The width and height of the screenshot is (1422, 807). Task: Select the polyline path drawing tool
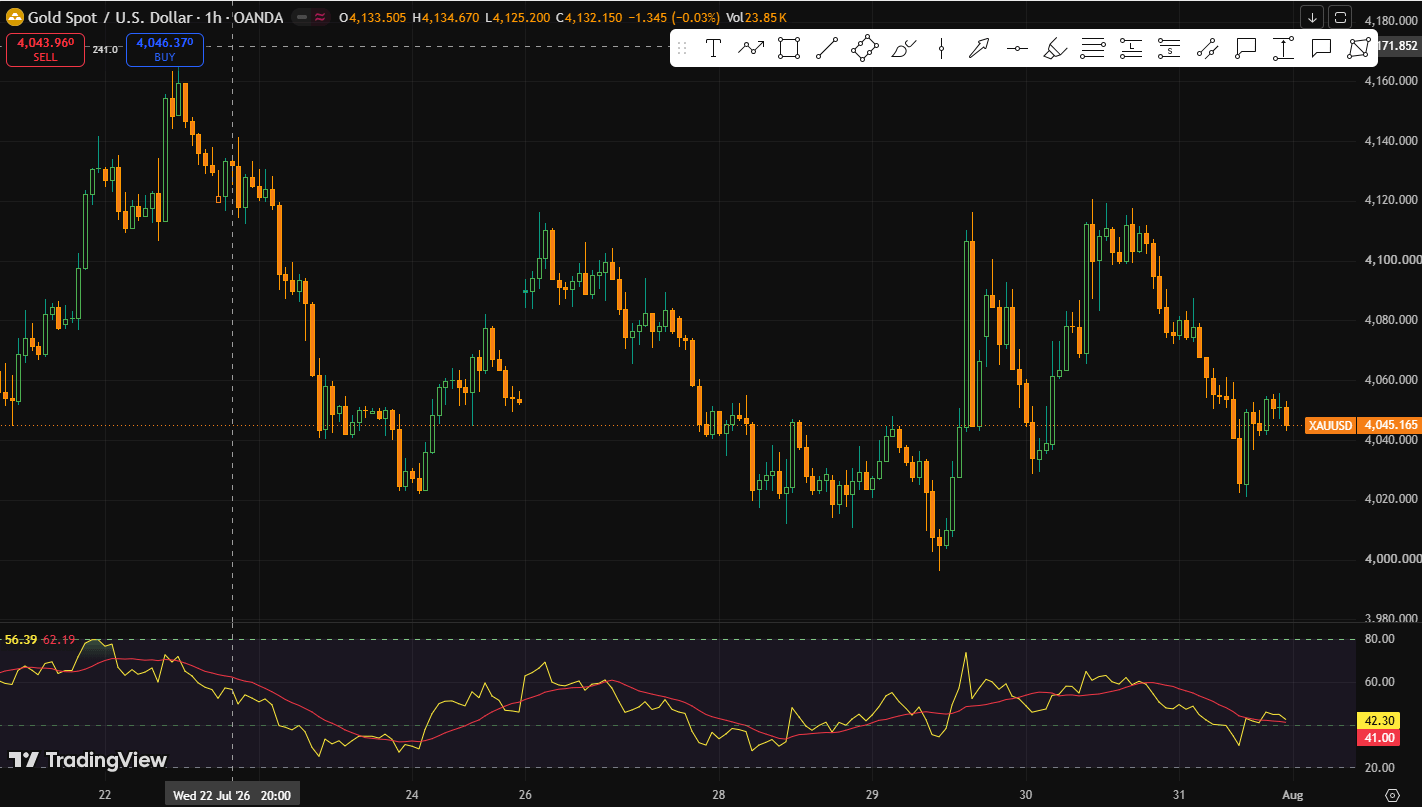751,48
